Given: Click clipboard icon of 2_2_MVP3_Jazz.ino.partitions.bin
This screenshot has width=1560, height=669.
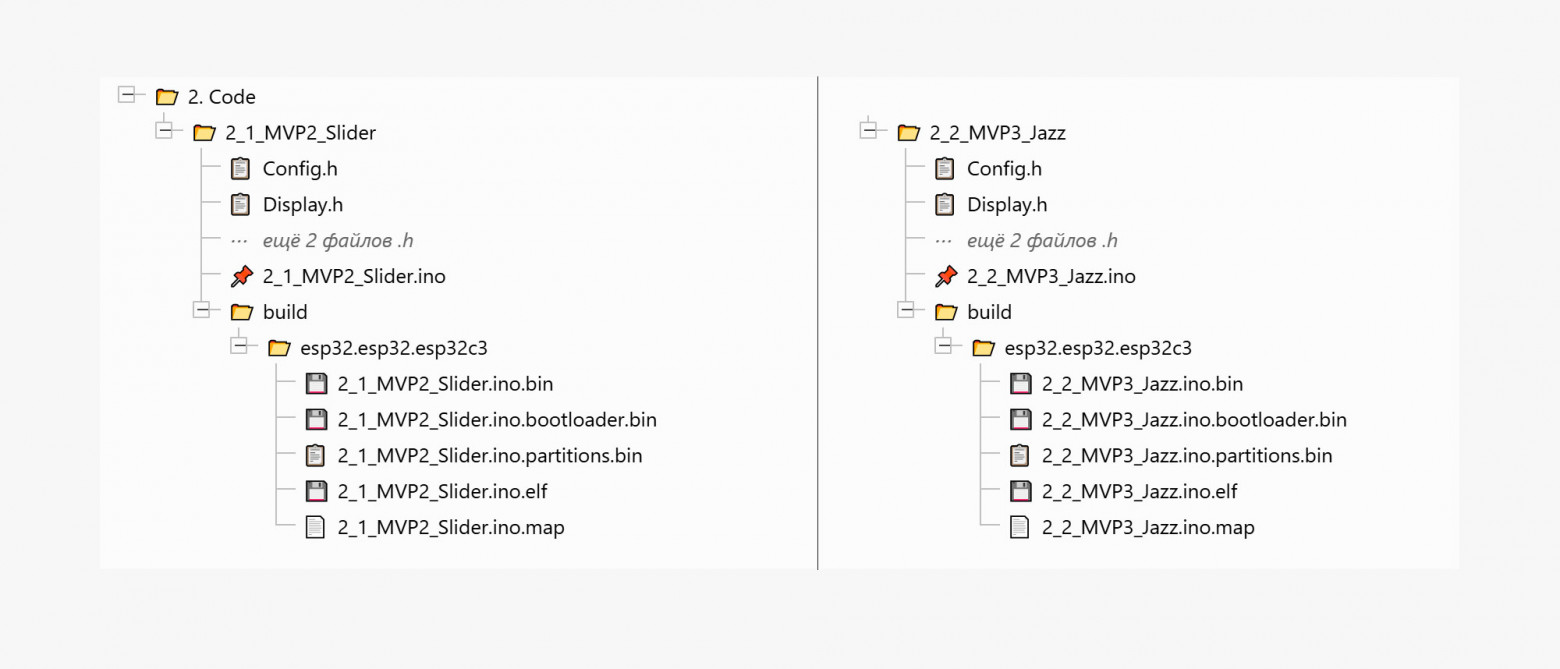Looking at the screenshot, I should click(1020, 455).
